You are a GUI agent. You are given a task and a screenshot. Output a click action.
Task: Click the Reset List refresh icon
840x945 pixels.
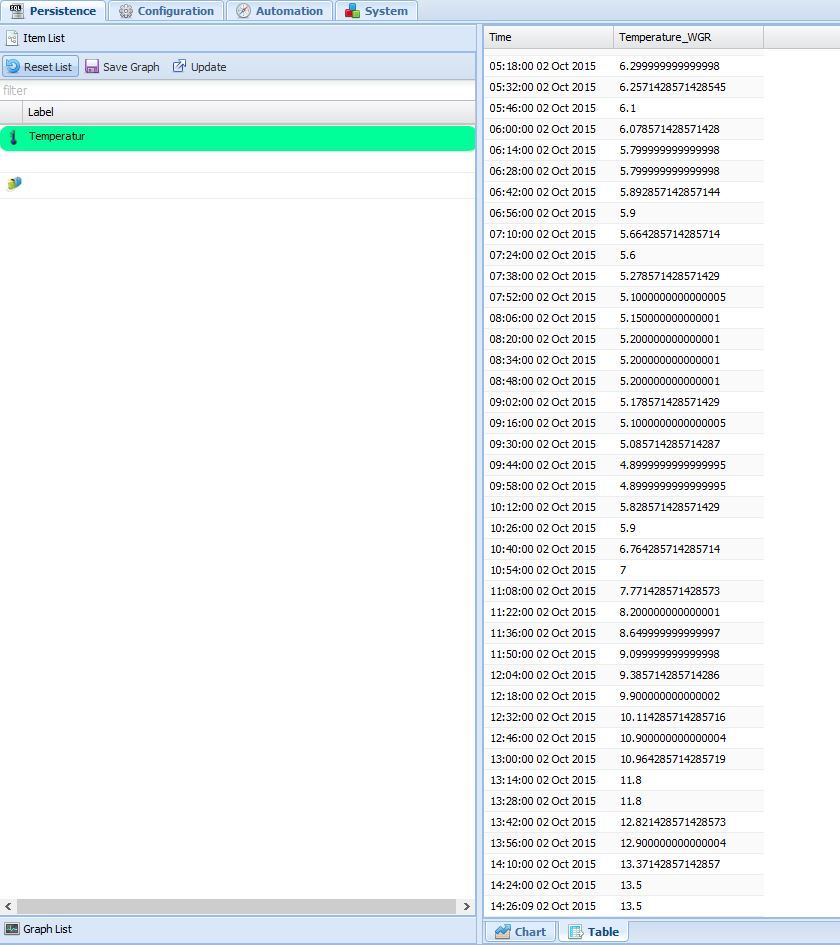13,66
